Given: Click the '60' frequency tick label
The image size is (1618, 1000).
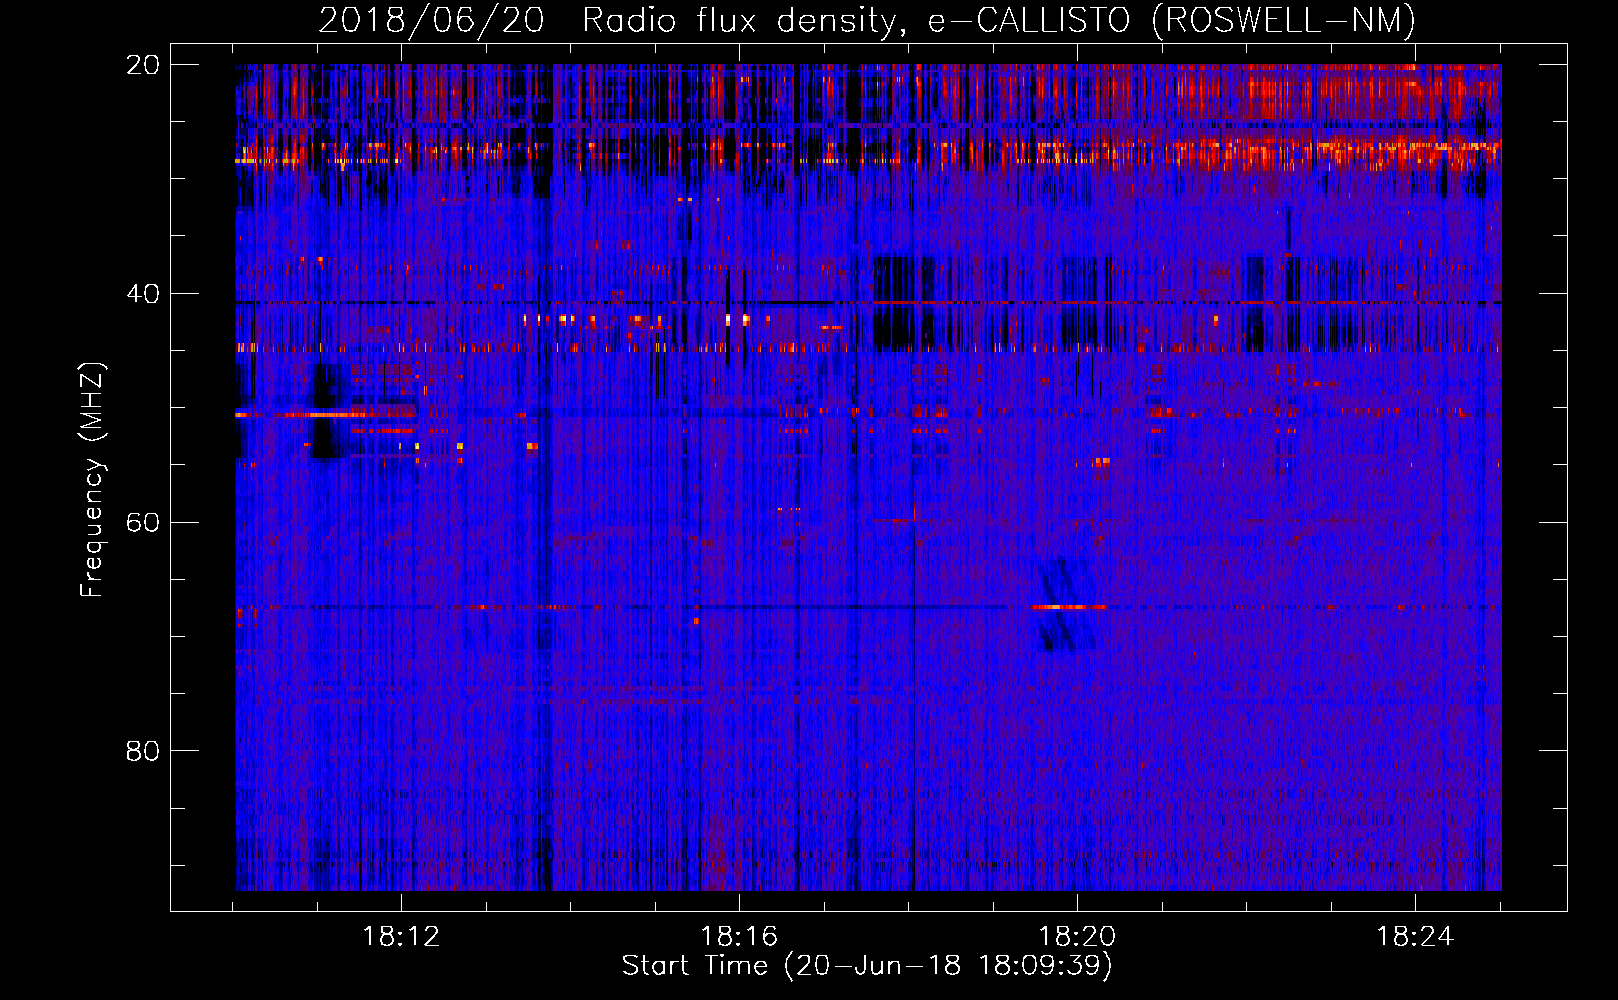Looking at the screenshot, I should pos(143,522).
